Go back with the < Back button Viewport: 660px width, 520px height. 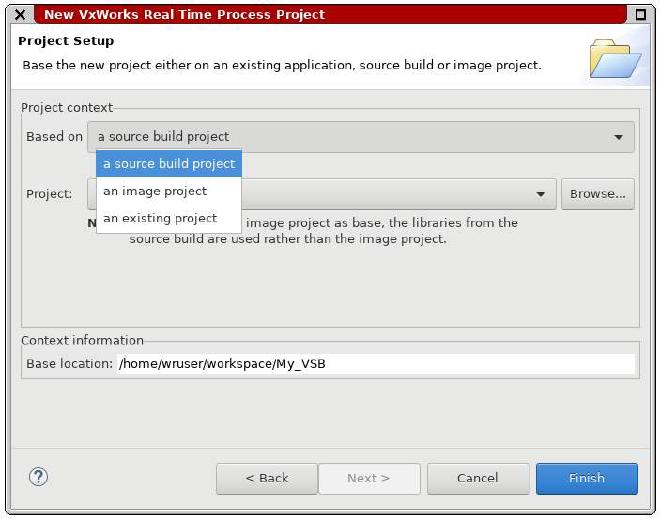(x=267, y=479)
